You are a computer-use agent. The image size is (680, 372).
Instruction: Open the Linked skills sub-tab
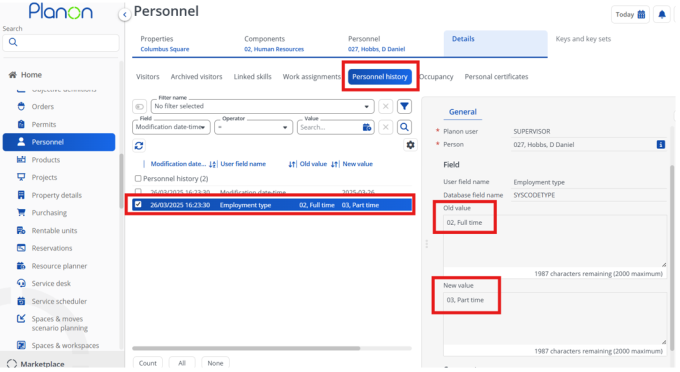coord(252,77)
